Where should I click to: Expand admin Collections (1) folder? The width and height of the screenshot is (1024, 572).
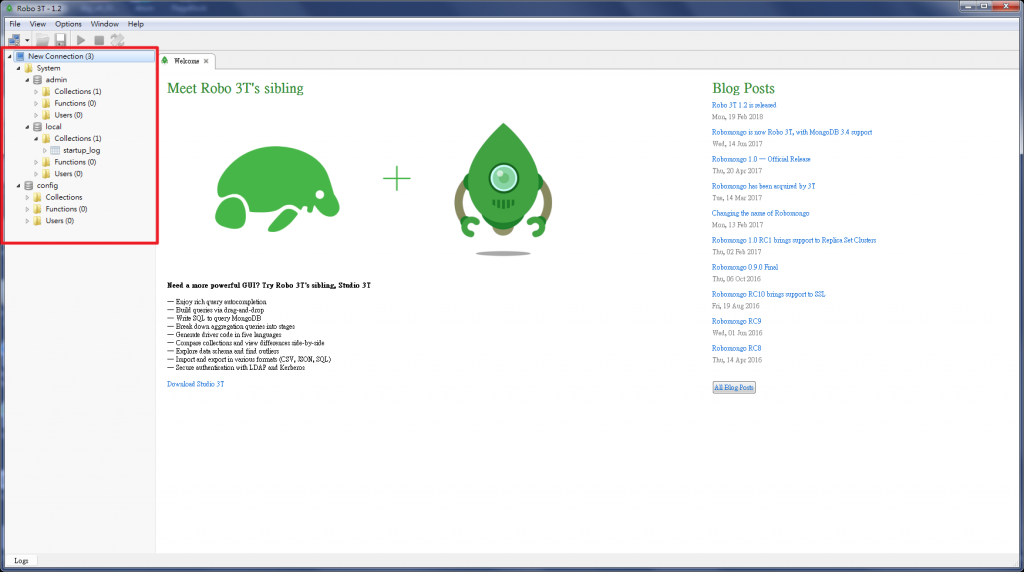point(36,91)
